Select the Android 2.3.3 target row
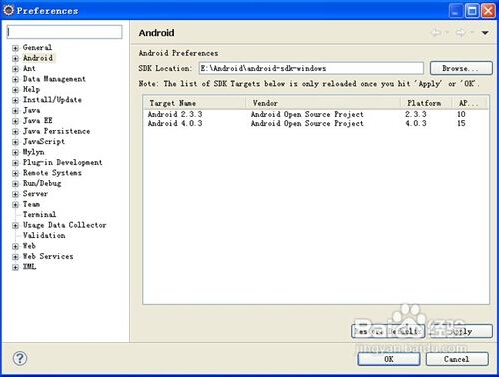The width and height of the screenshot is (501, 378). [316, 114]
